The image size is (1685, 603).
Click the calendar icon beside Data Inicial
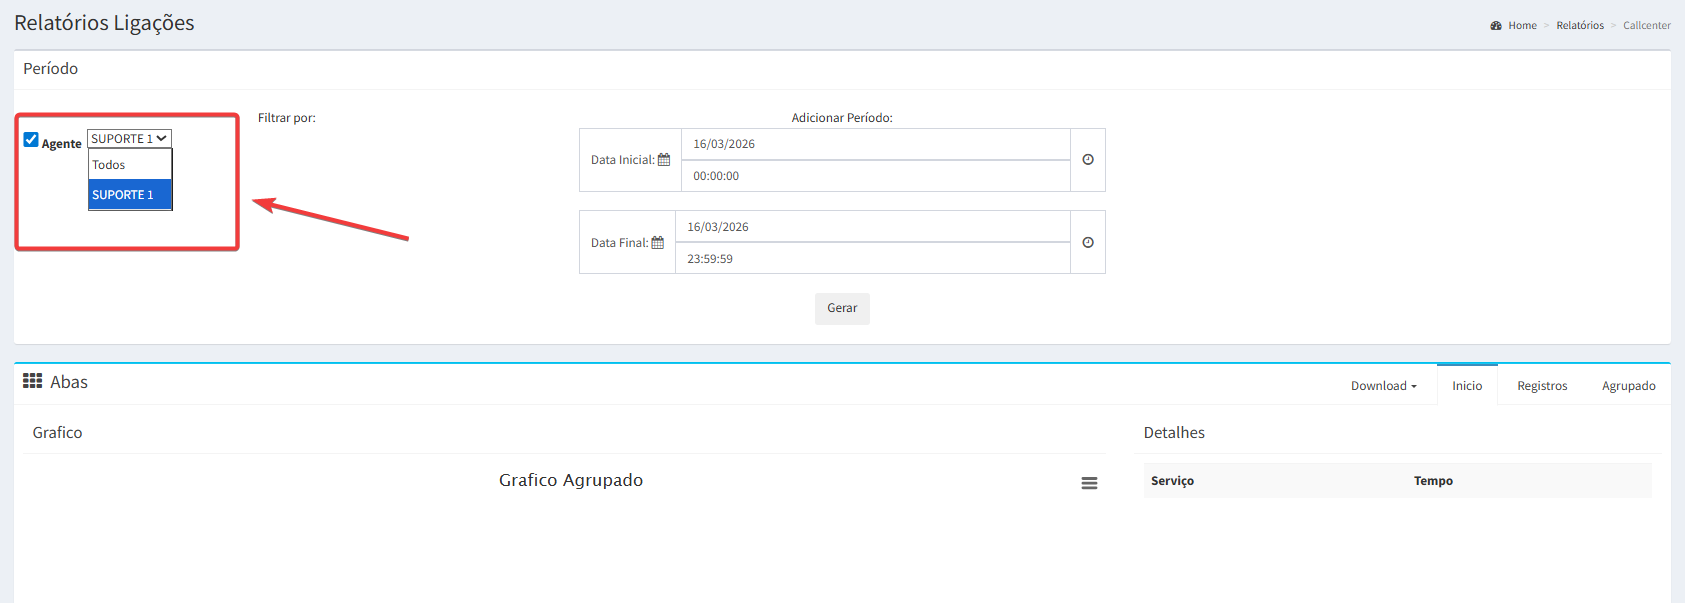(664, 160)
